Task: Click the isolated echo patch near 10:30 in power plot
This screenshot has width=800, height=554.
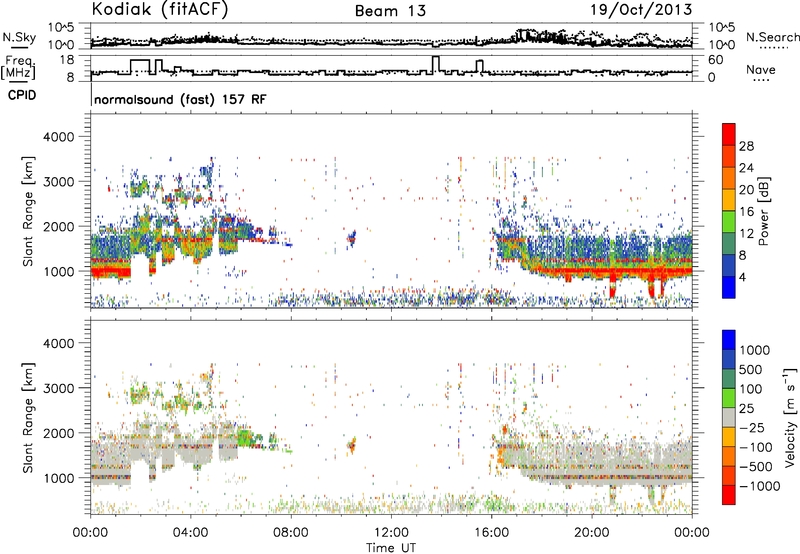Action: pyautogui.click(x=352, y=238)
